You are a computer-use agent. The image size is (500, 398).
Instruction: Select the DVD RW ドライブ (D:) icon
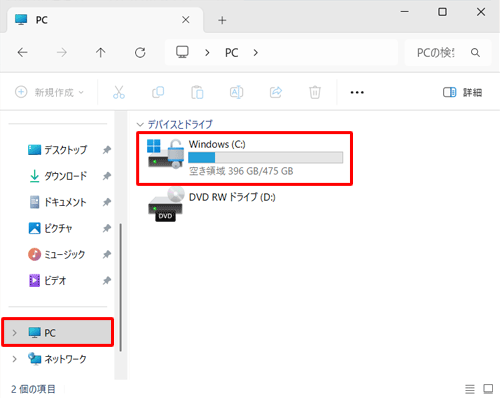(166, 205)
